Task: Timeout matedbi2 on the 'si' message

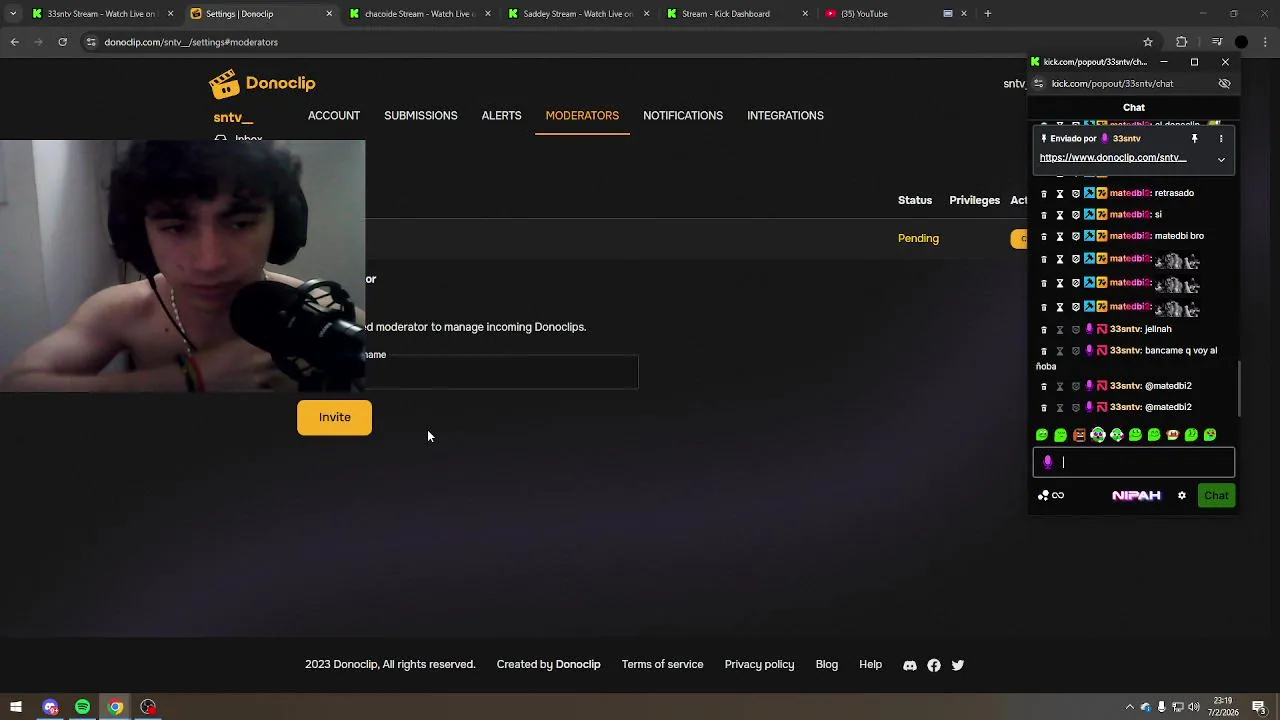Action: coord(1060,215)
